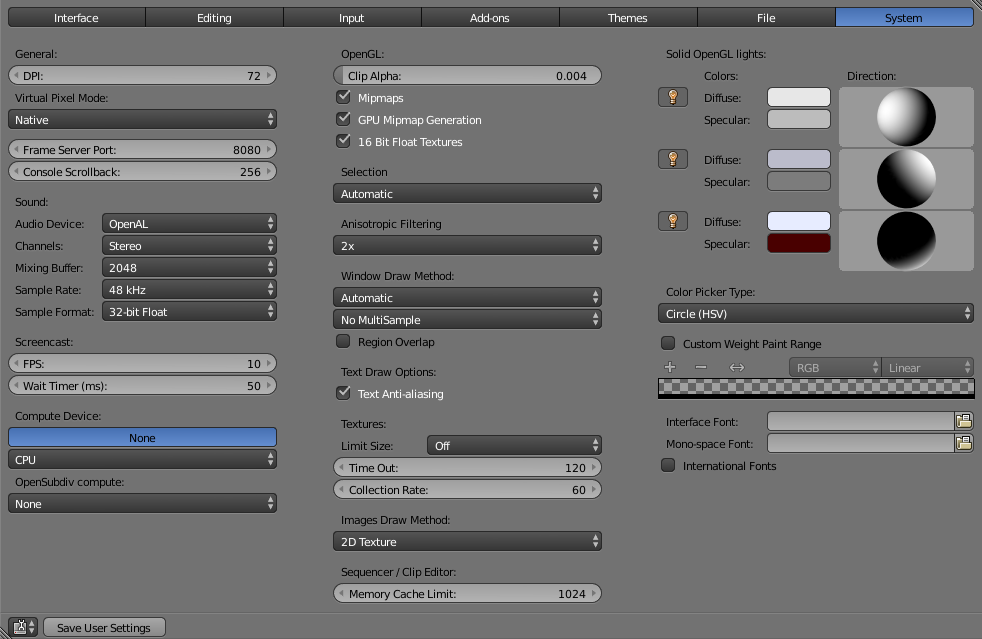Image resolution: width=982 pixels, height=639 pixels.
Task: Open the dark red Specular color swatch
Action: 799,243
